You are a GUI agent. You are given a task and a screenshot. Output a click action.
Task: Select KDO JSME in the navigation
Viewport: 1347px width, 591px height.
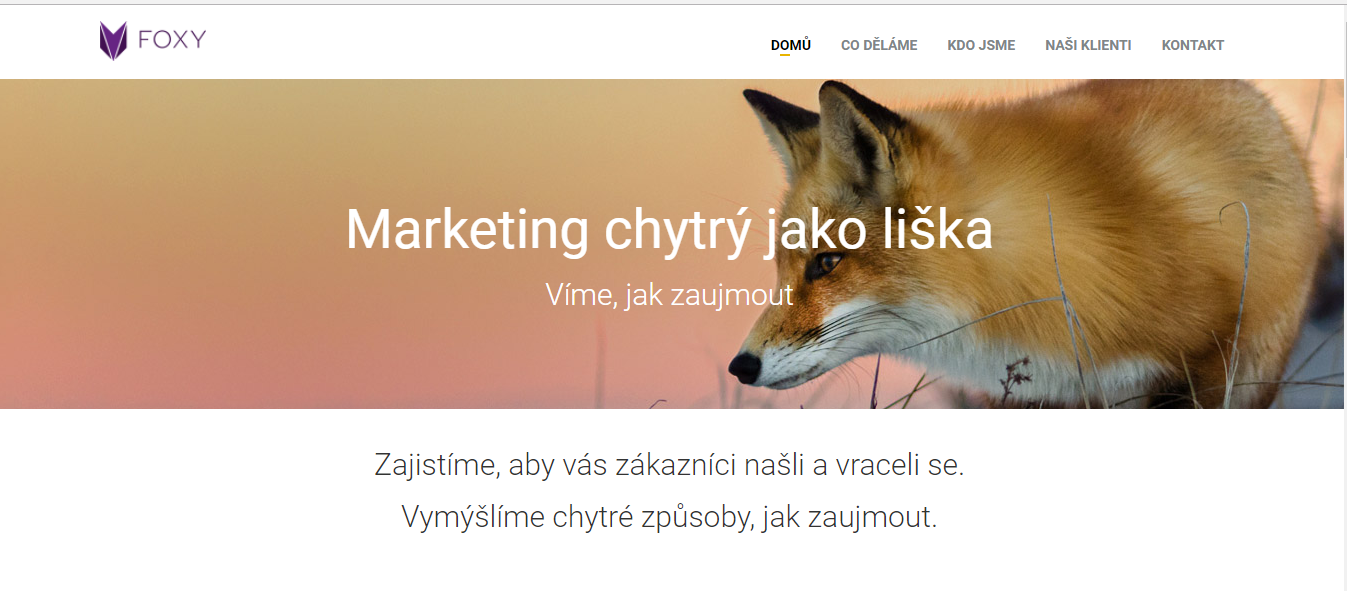pyautogui.click(x=981, y=45)
